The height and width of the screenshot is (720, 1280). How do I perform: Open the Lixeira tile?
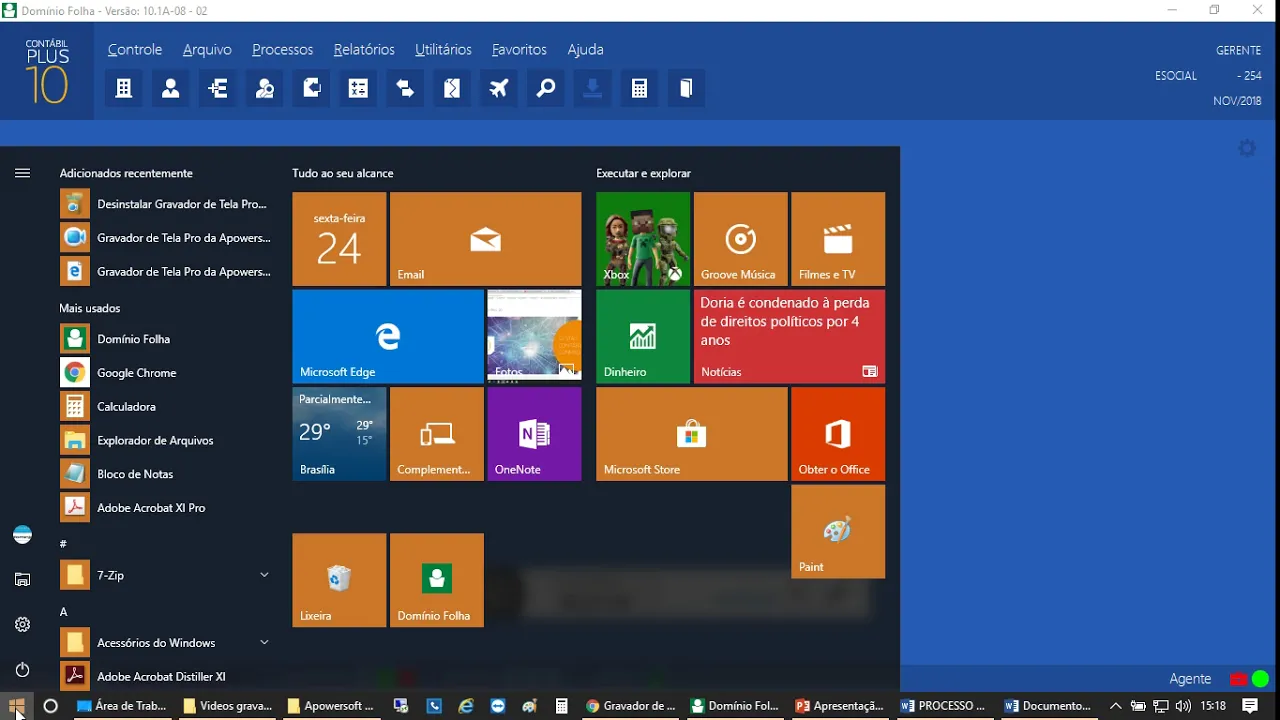(339, 580)
